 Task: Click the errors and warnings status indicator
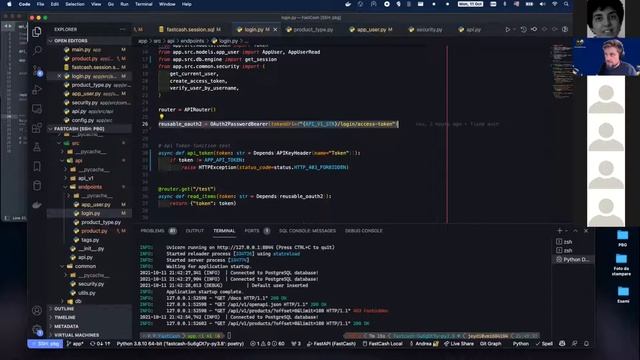click(268, 344)
